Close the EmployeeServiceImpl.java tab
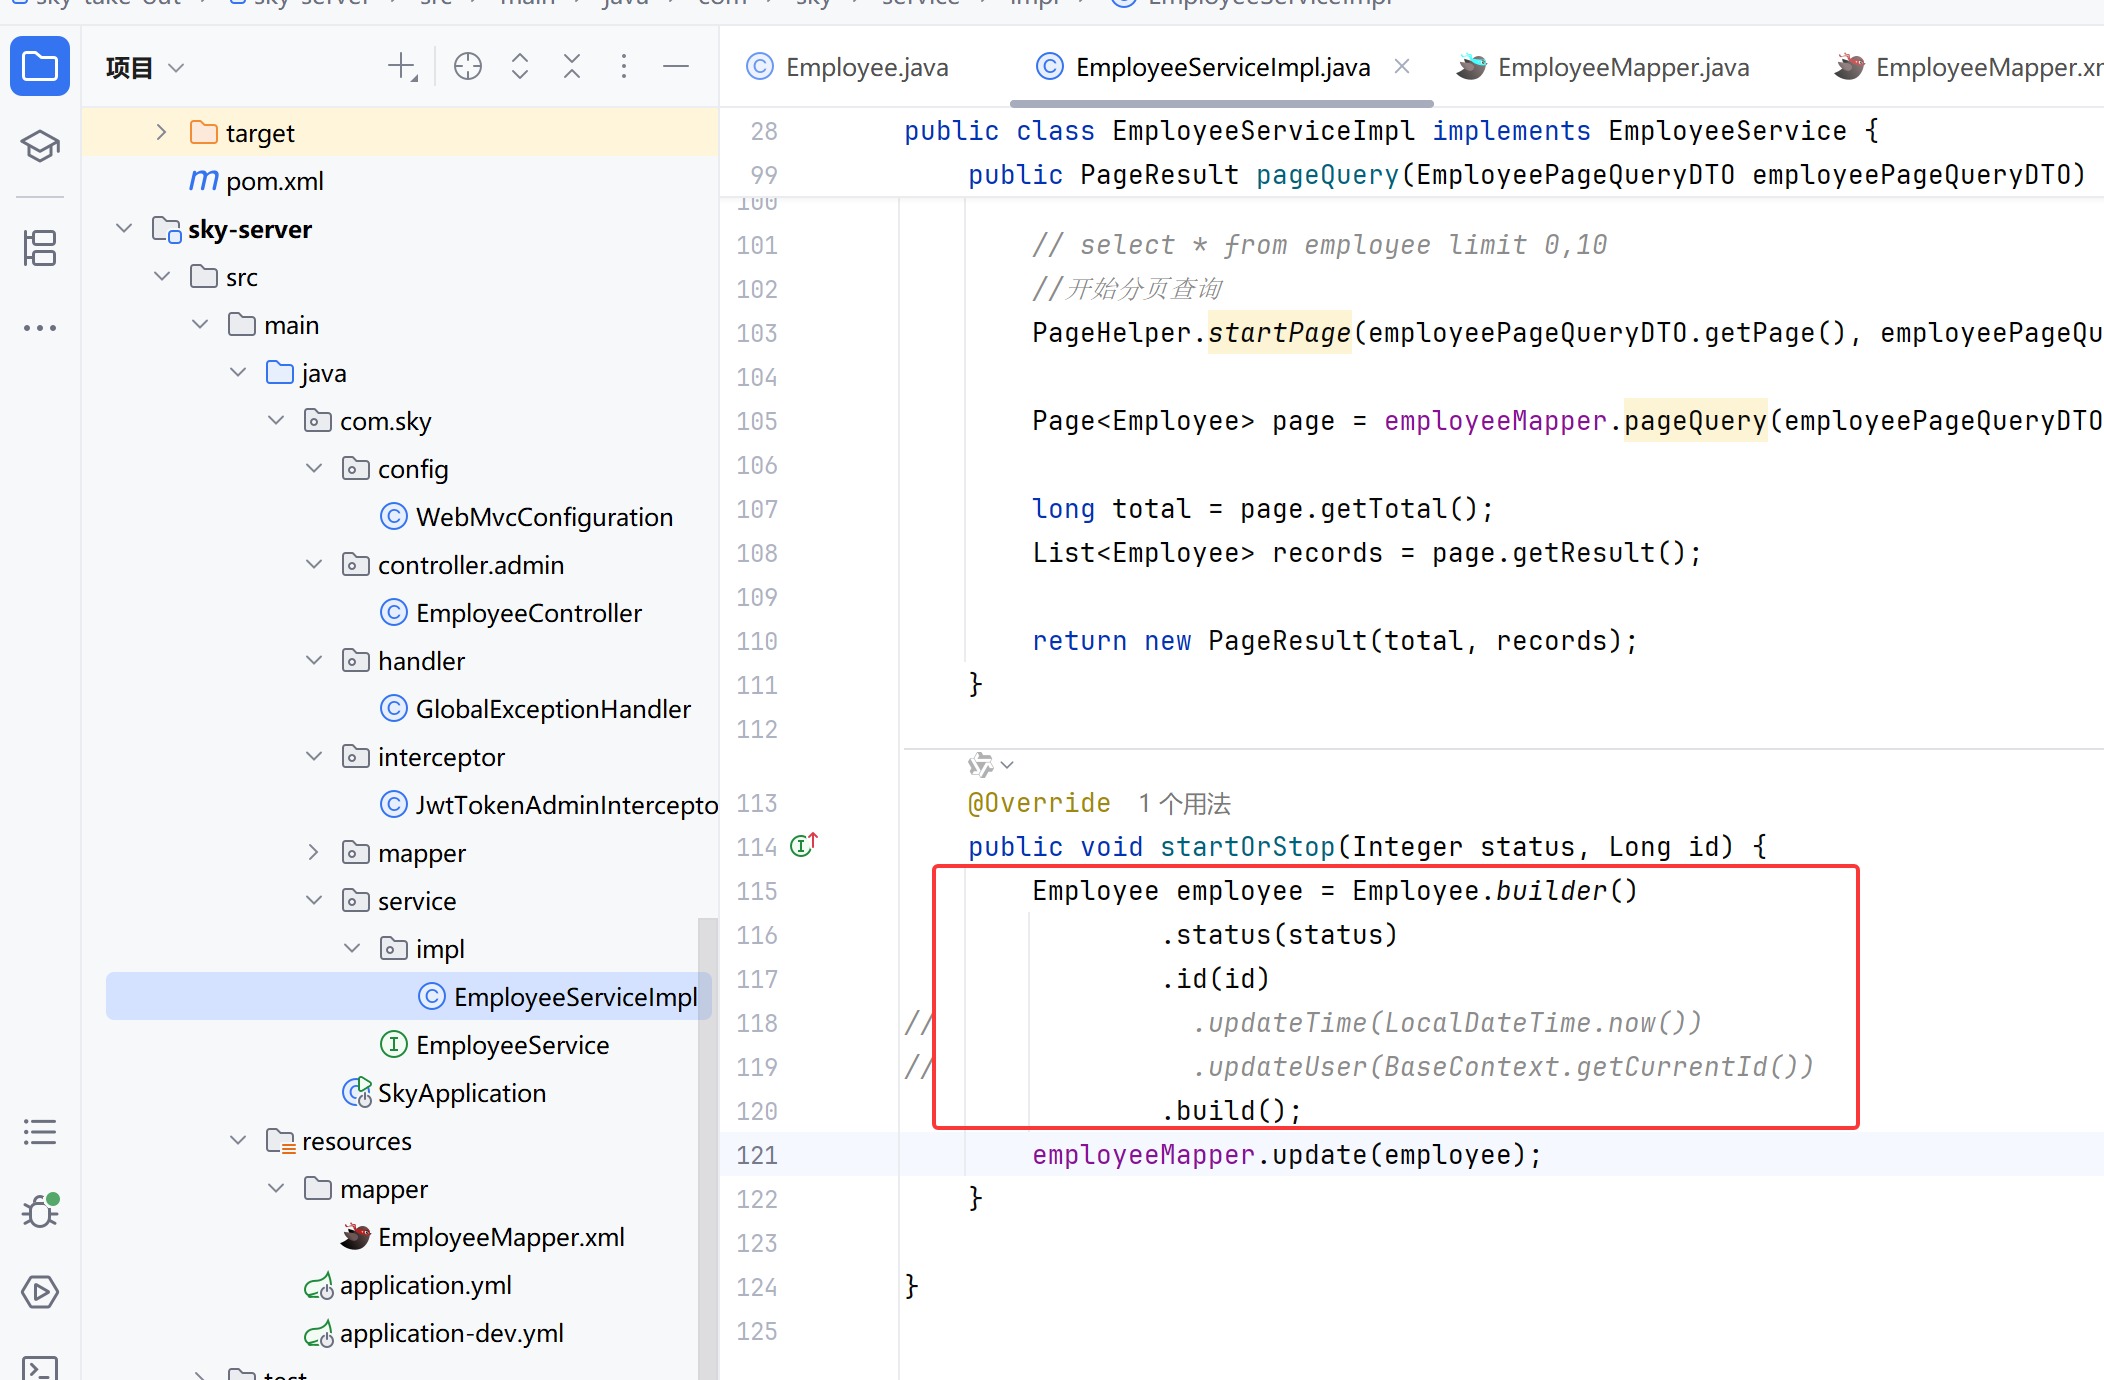This screenshot has width=2104, height=1380. pos(1402,66)
